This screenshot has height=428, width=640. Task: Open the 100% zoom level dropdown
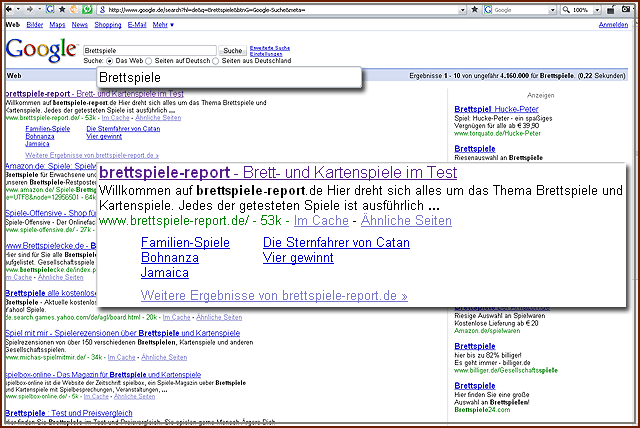(x=597, y=10)
